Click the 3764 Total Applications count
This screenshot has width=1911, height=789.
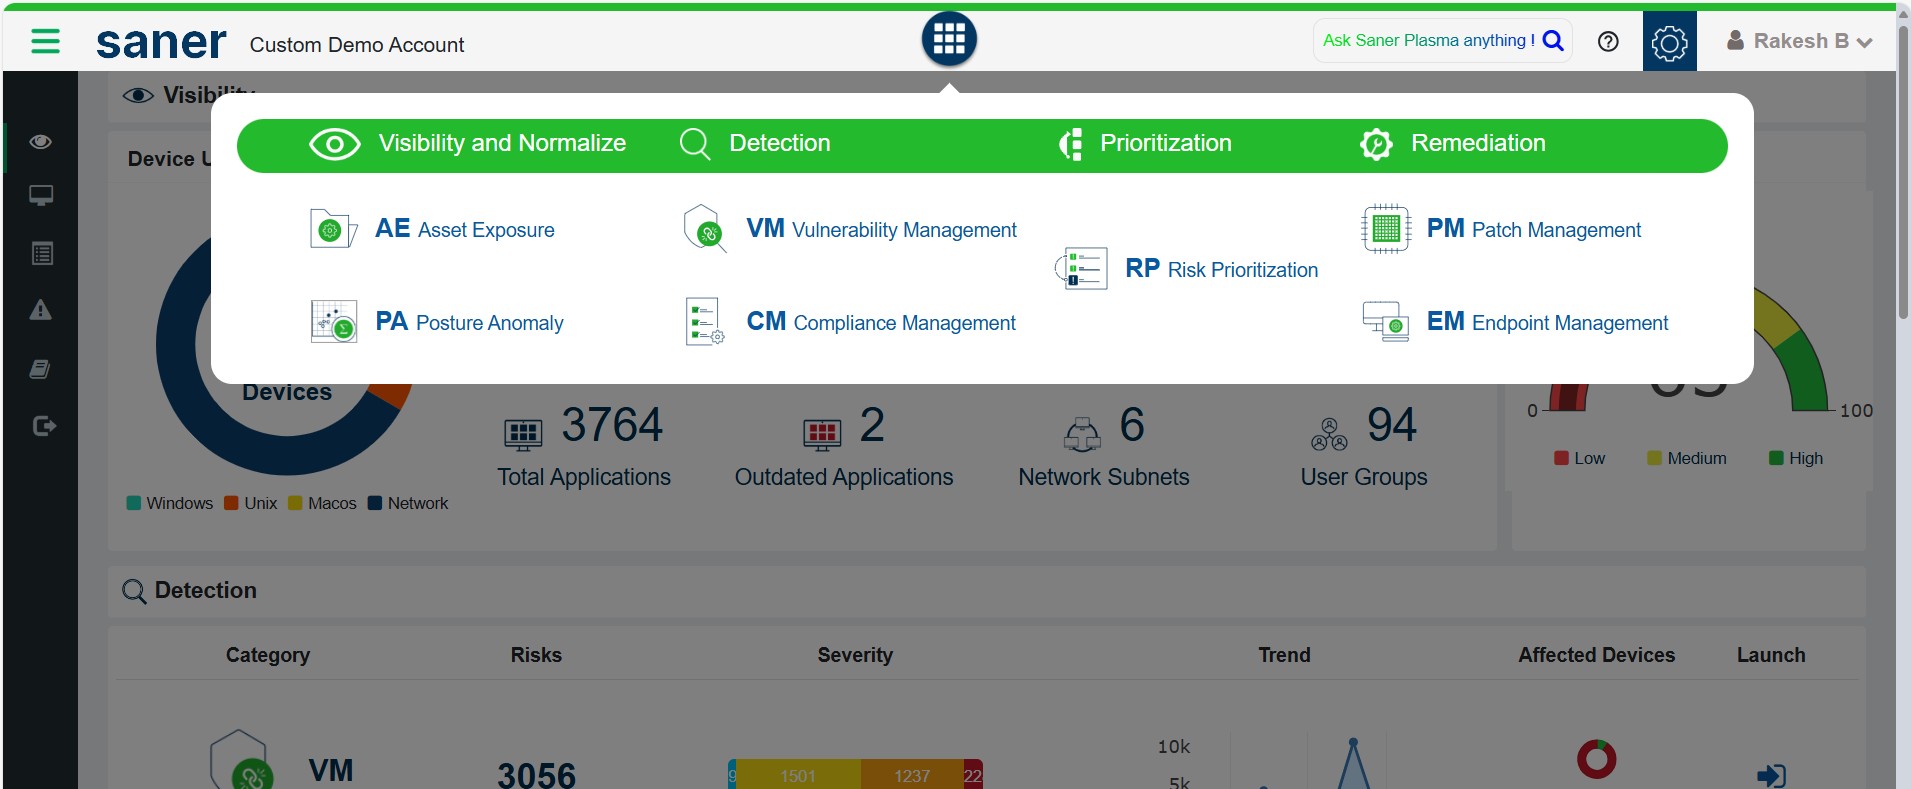click(x=612, y=425)
